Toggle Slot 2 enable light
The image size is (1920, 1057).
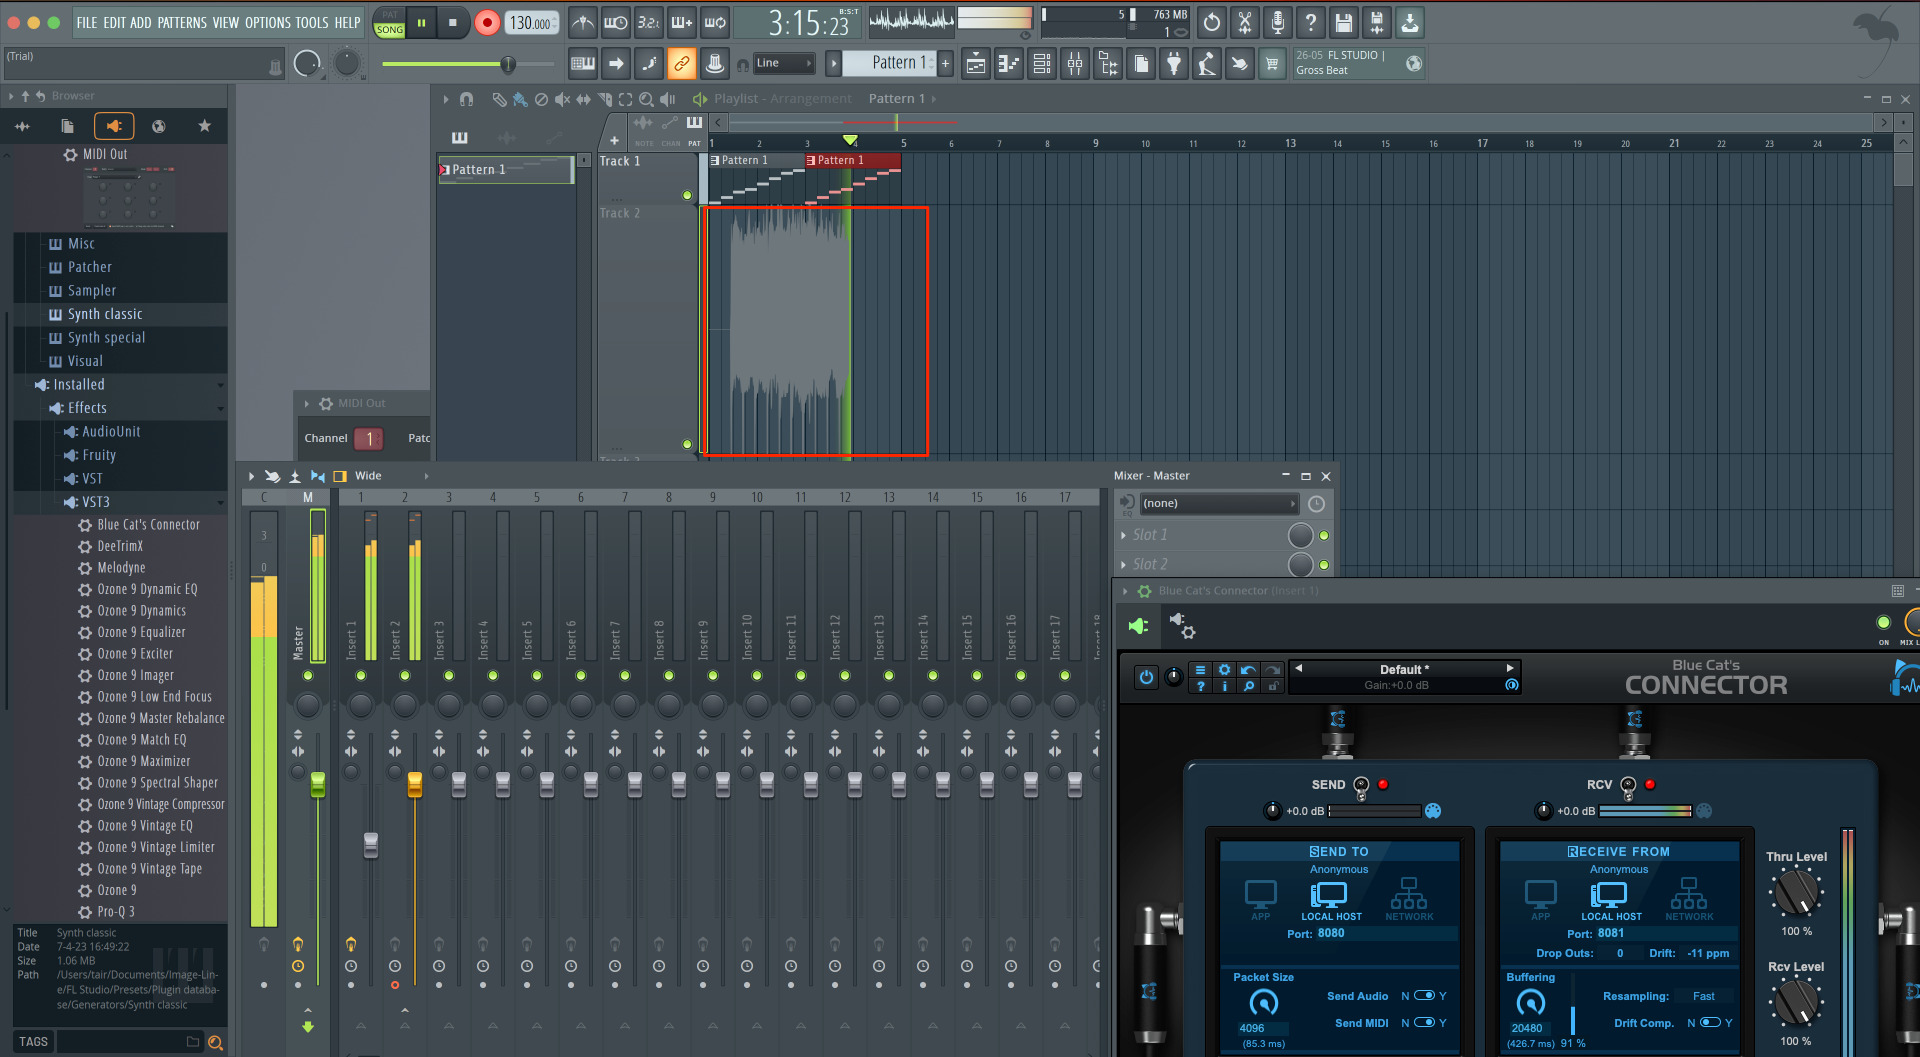tap(1324, 565)
